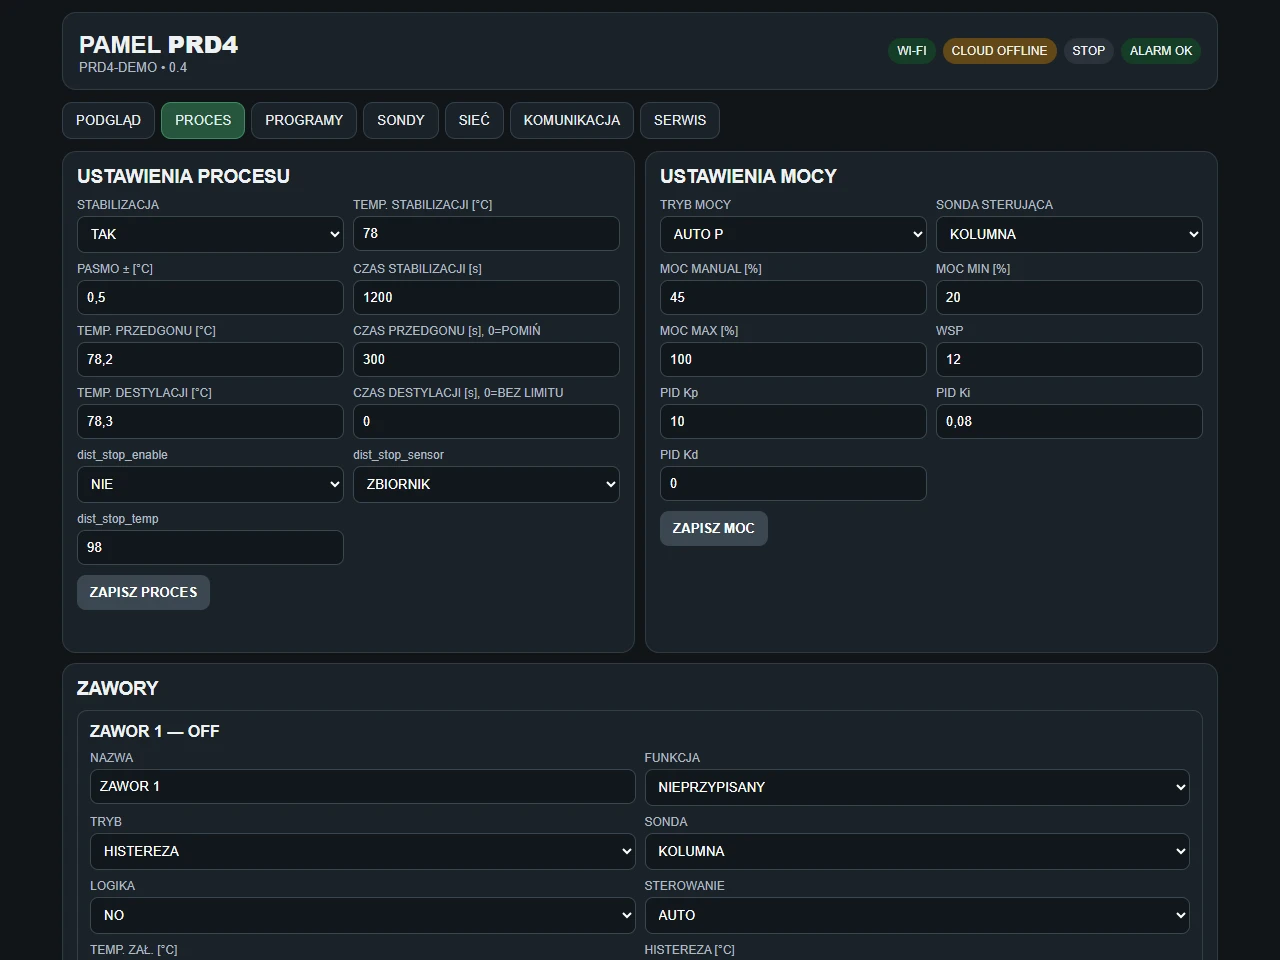Focus the CZAS STABILIZACJI field
Viewport: 1280px width, 960px height.
pyautogui.click(x=486, y=297)
